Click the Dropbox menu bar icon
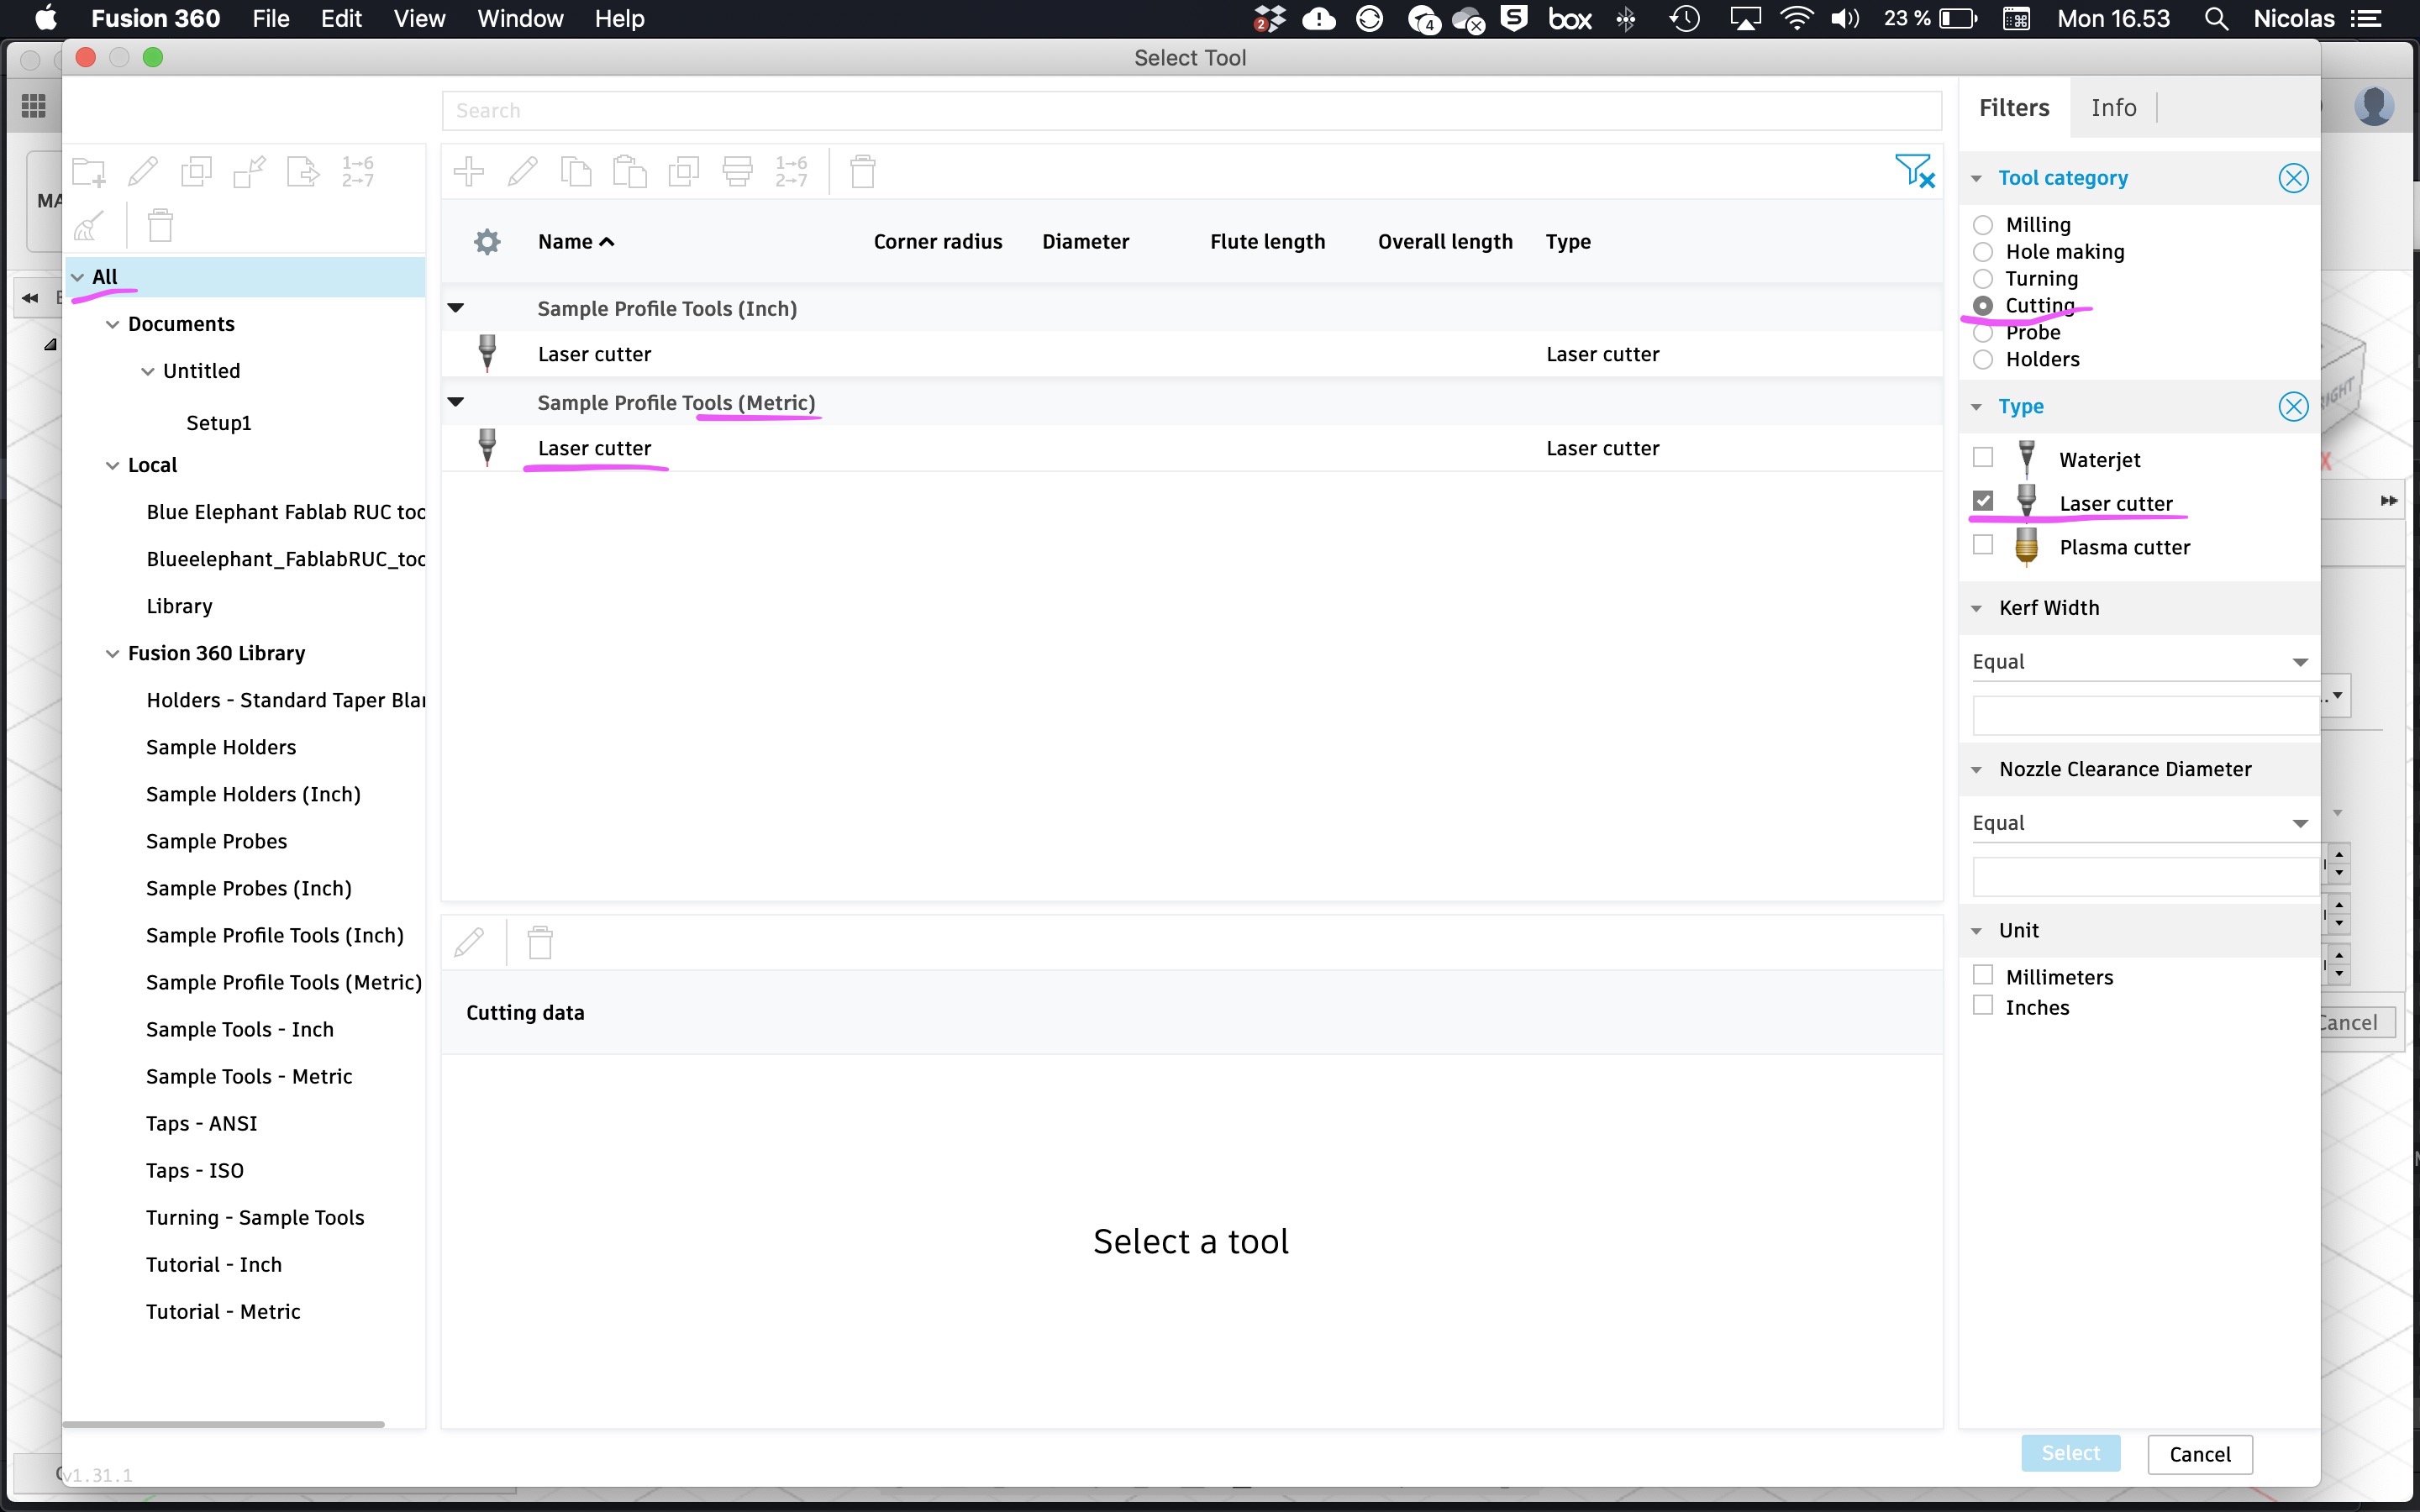Image resolution: width=2420 pixels, height=1512 pixels. coord(1268,19)
